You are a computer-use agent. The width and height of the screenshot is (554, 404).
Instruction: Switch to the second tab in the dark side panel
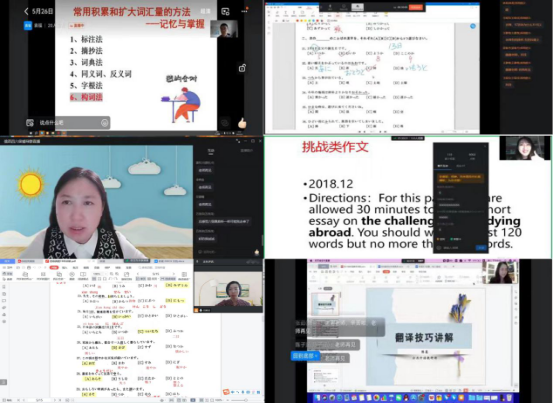(246, 151)
